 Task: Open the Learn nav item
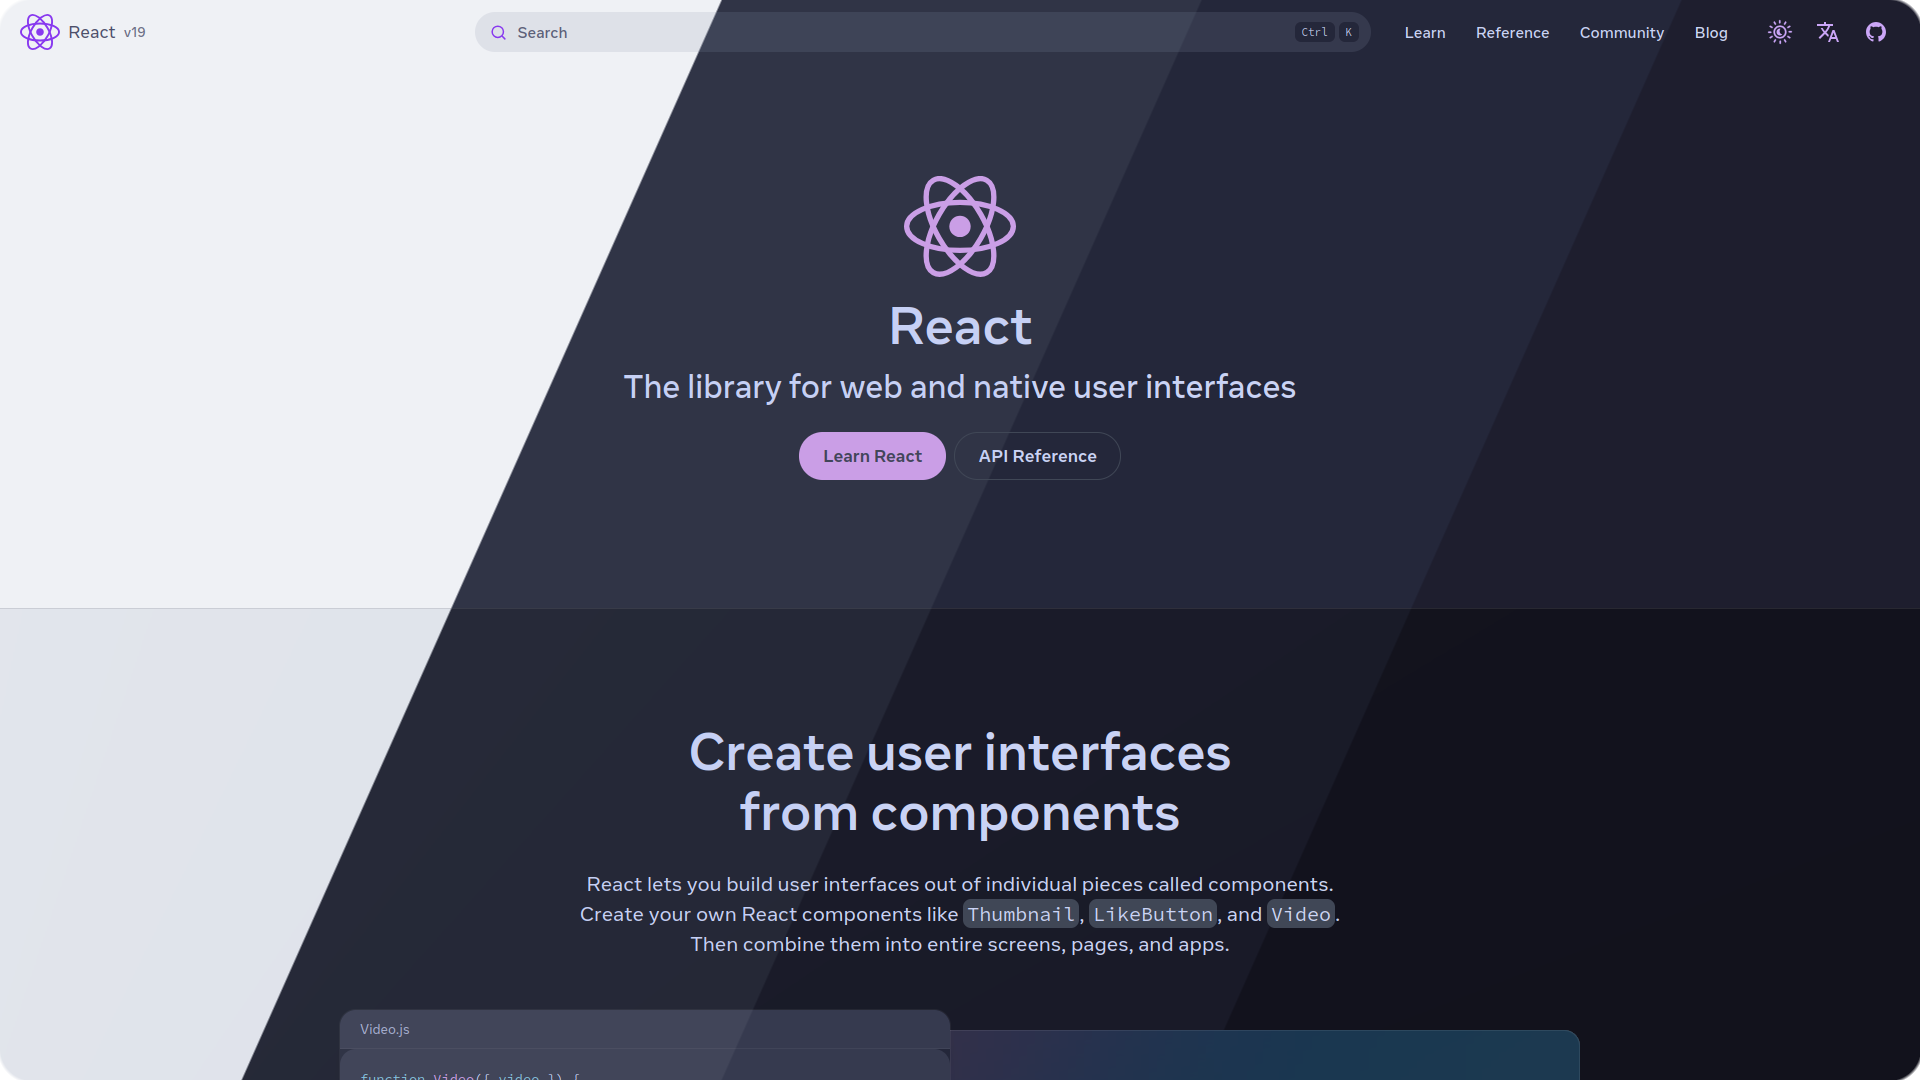pos(1424,33)
